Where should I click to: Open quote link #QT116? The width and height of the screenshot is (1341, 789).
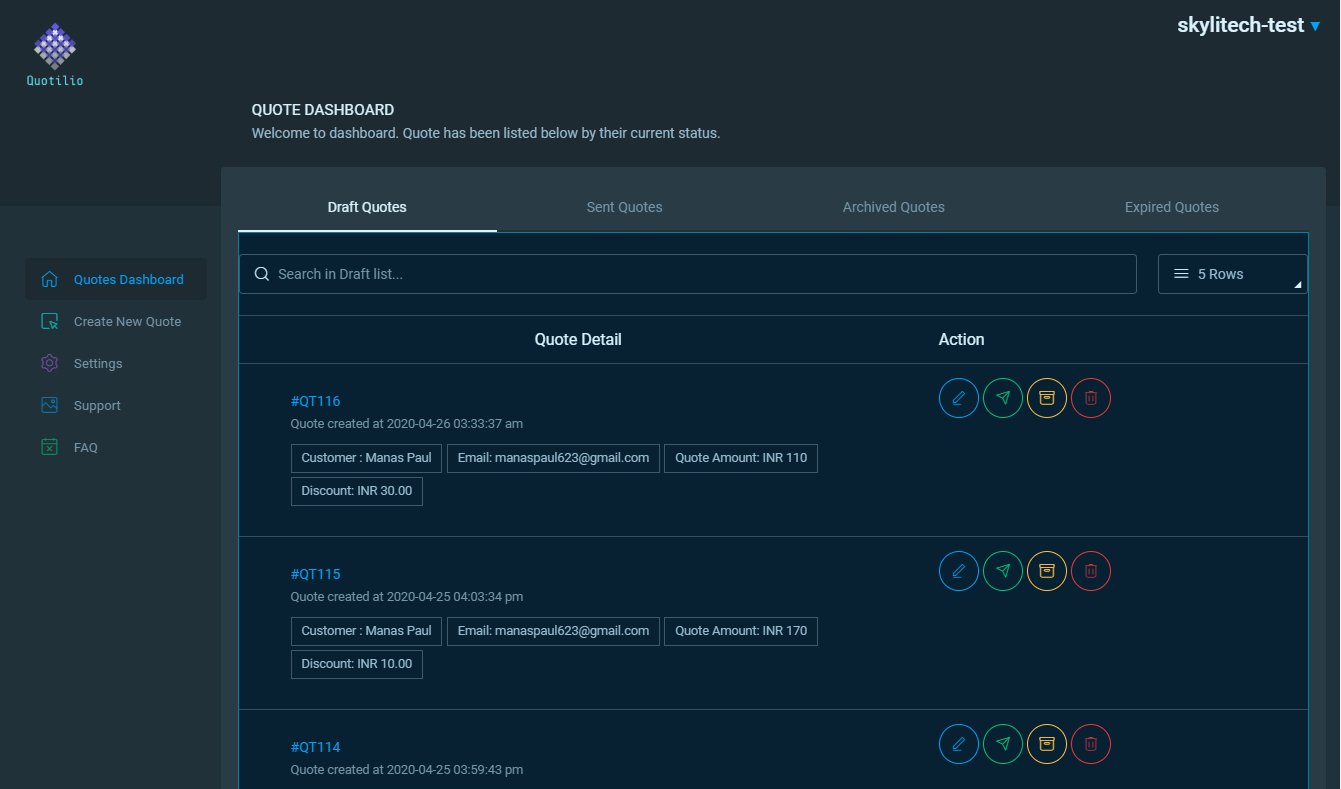pyautogui.click(x=315, y=401)
